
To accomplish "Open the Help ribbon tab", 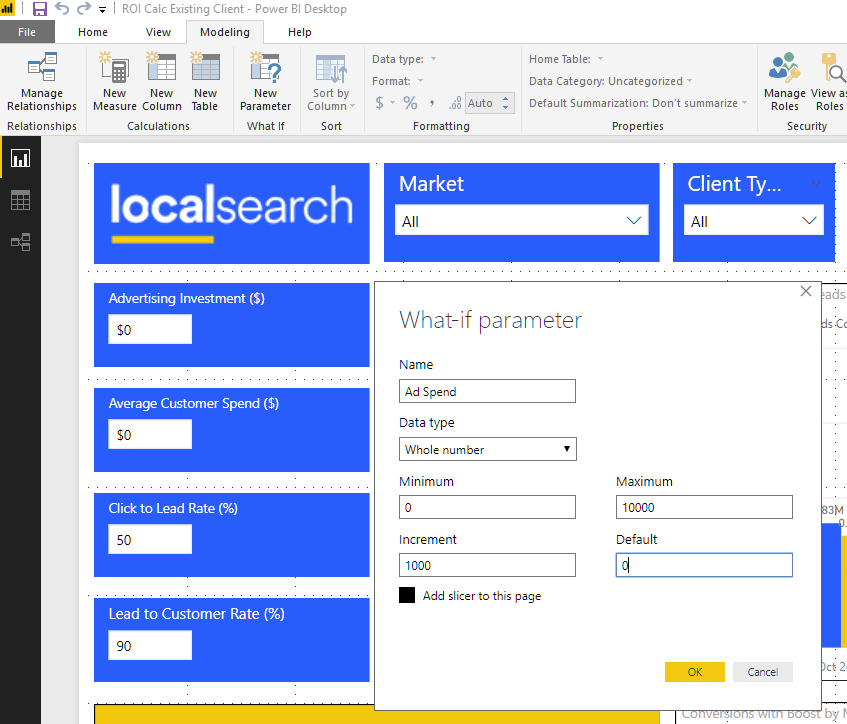I will click(300, 32).
